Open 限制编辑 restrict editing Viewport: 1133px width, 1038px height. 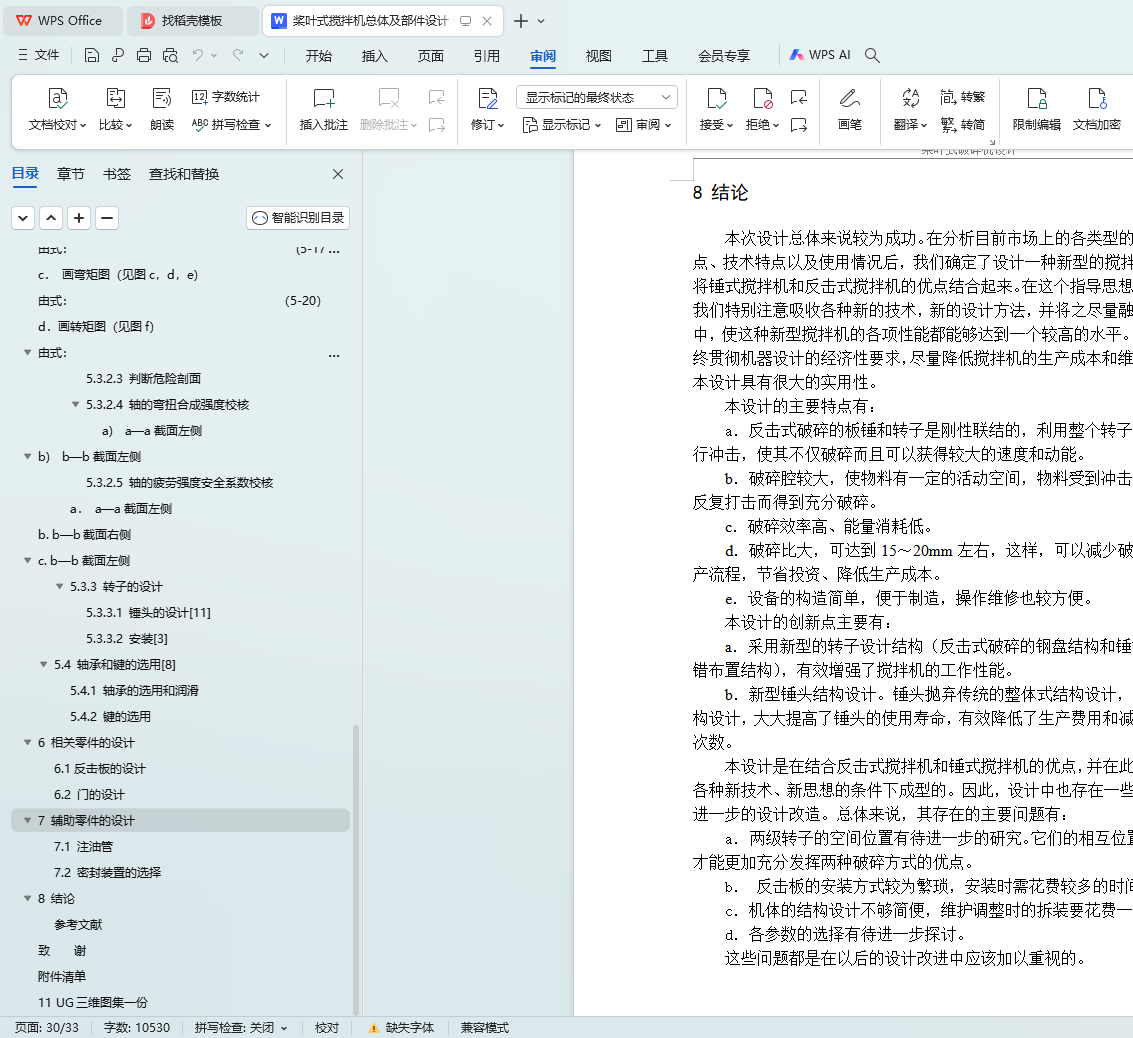[1037, 110]
